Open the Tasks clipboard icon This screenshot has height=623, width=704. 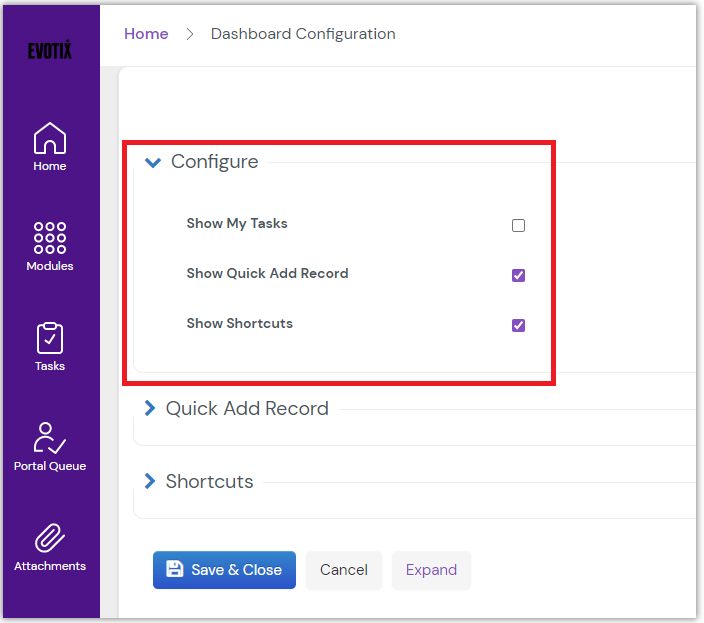tap(50, 338)
